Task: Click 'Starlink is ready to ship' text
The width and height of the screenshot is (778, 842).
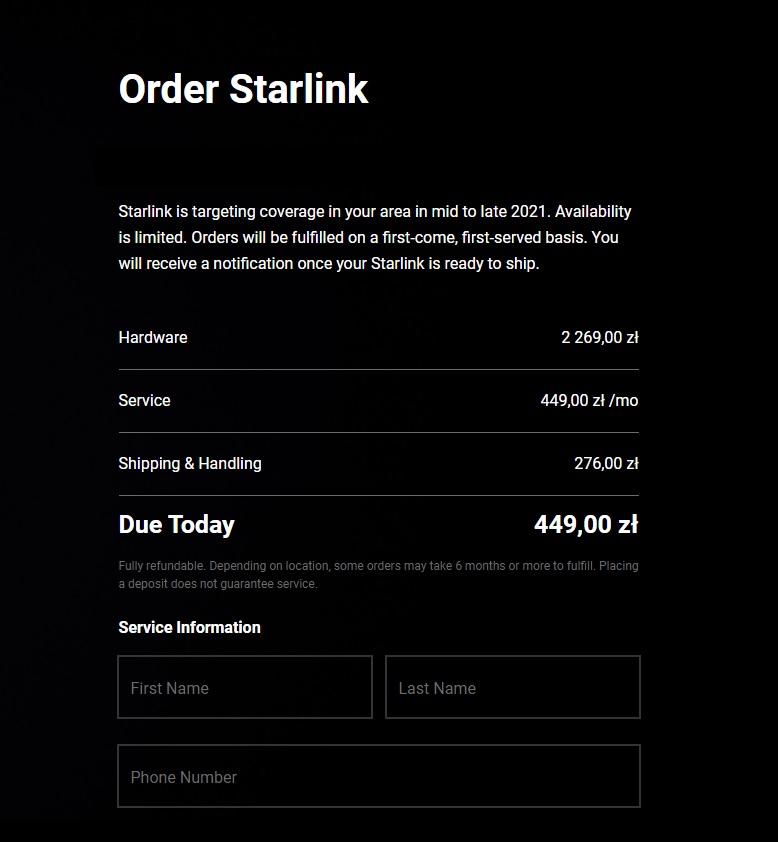Action: [x=455, y=264]
